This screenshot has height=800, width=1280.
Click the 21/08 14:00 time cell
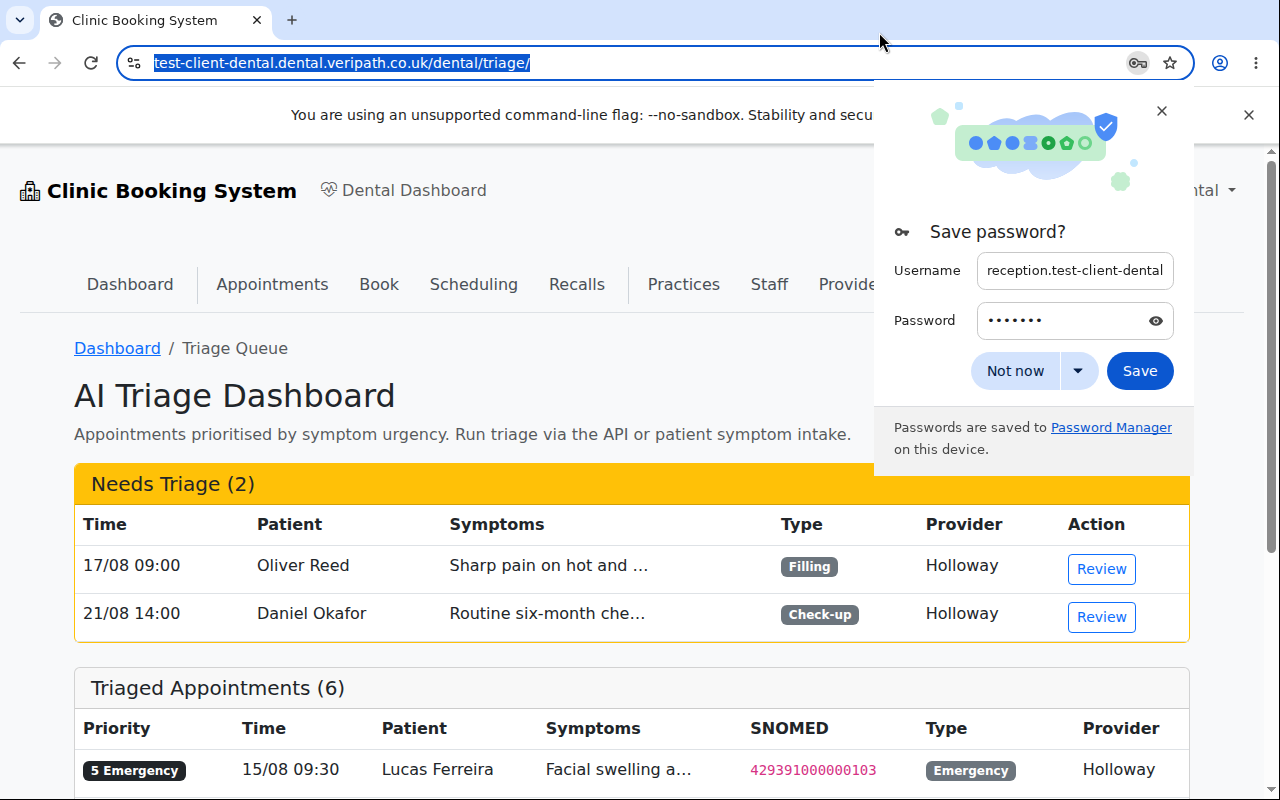[131, 613]
